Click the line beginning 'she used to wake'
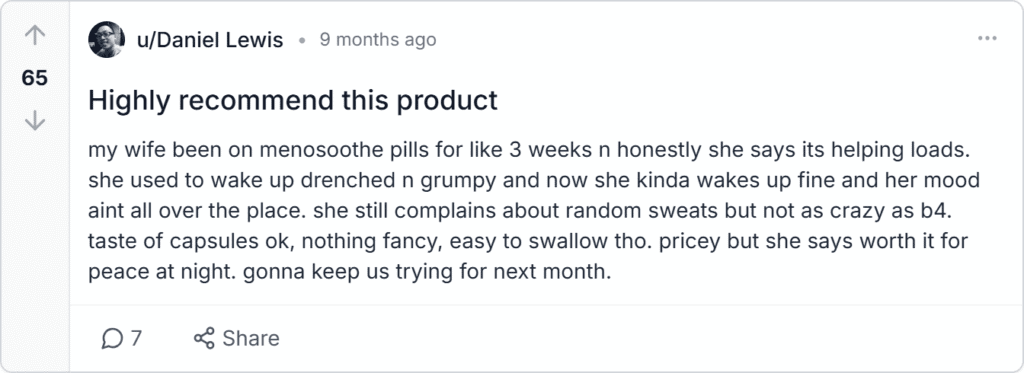The width and height of the screenshot is (1024, 373). [x=534, y=180]
